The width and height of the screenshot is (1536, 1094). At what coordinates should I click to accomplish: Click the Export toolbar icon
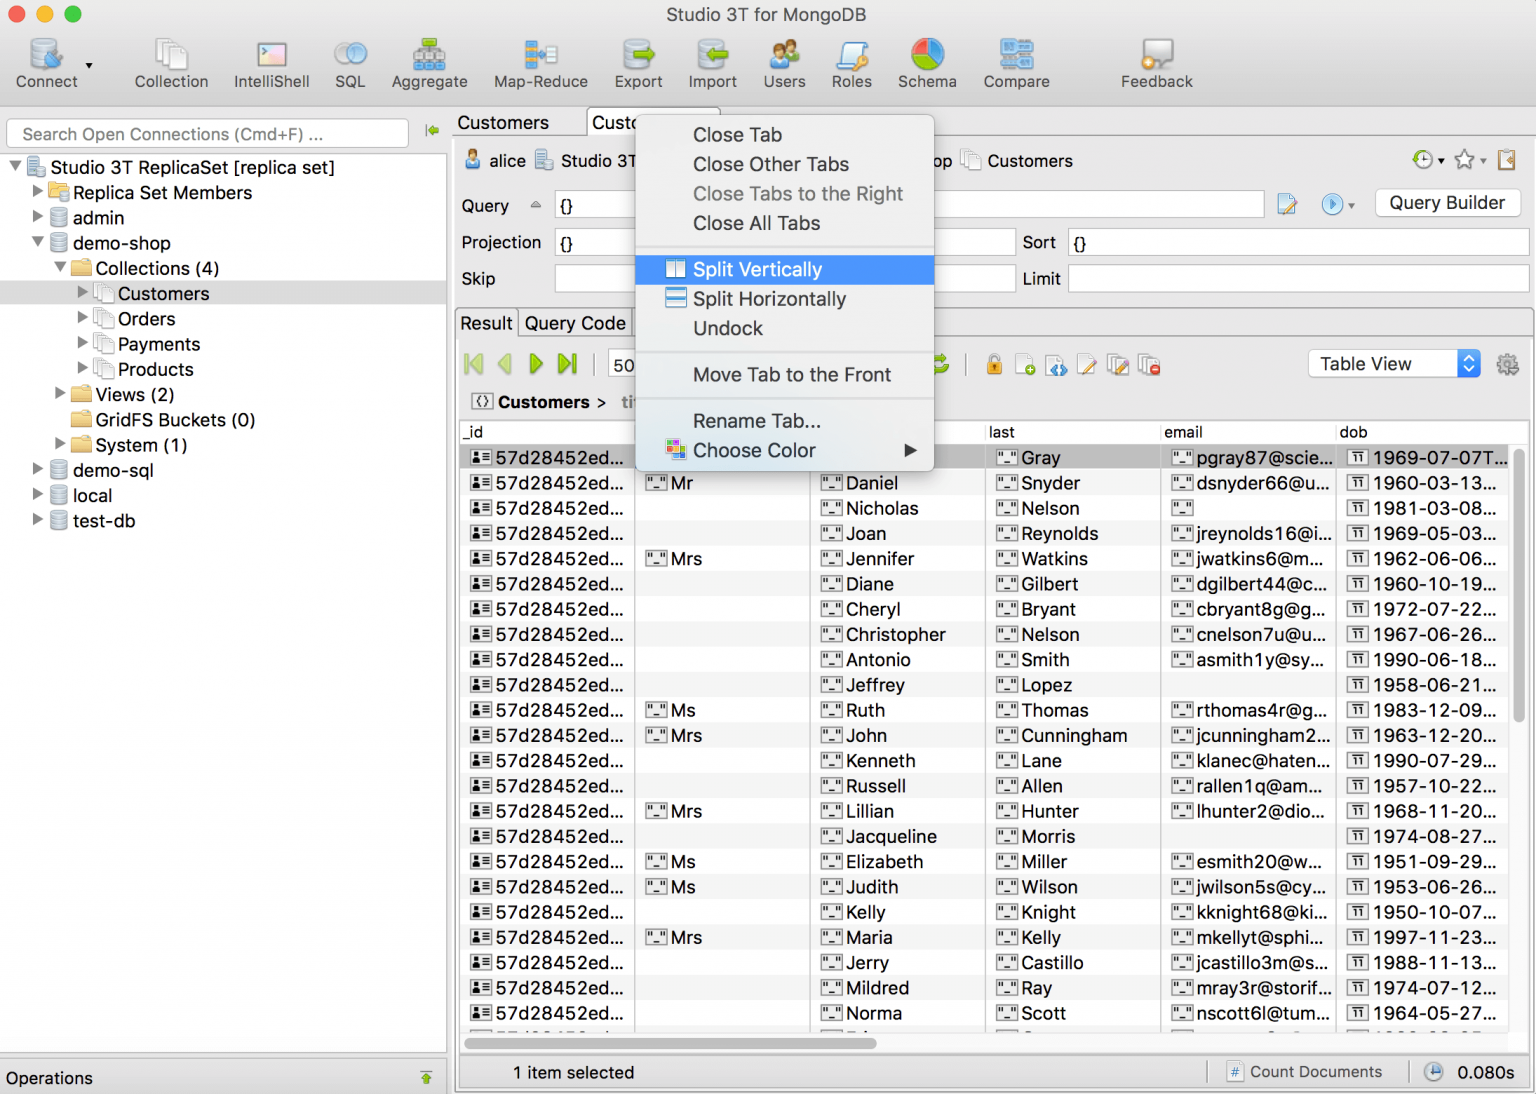pos(637,62)
